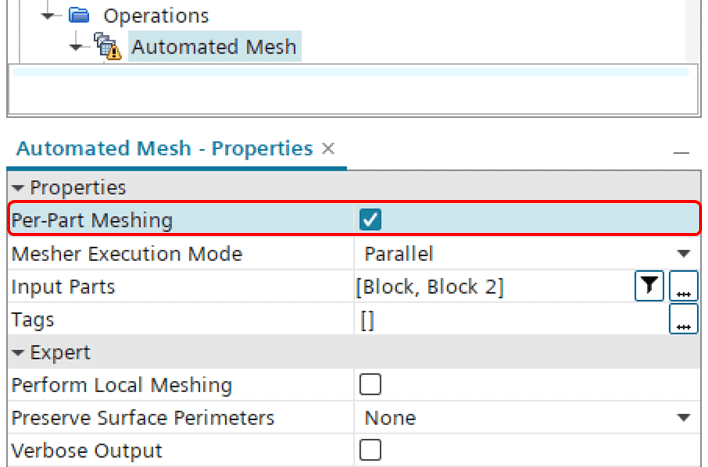Open the Input Parts ellipsis editor button
The width and height of the screenshot is (708, 467).
pos(683,286)
